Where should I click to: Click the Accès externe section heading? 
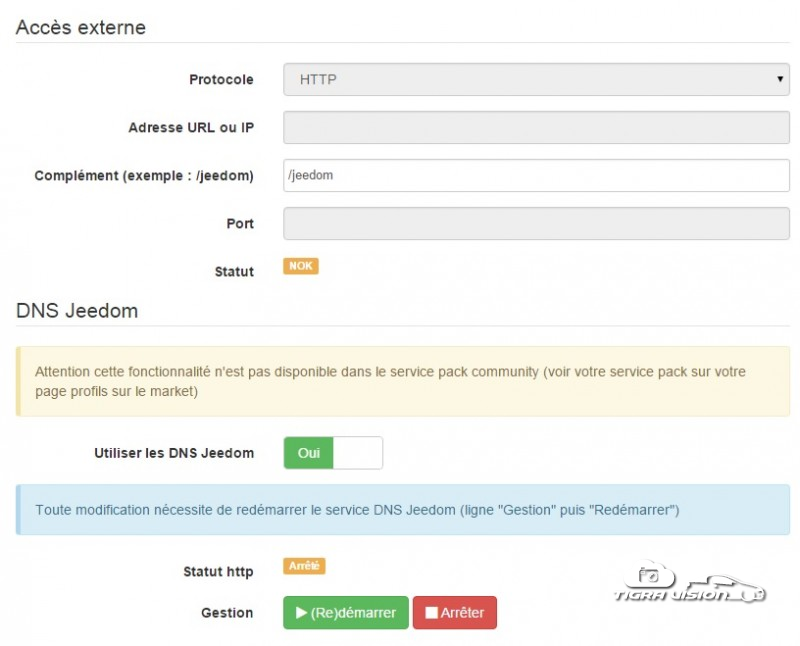[81, 28]
